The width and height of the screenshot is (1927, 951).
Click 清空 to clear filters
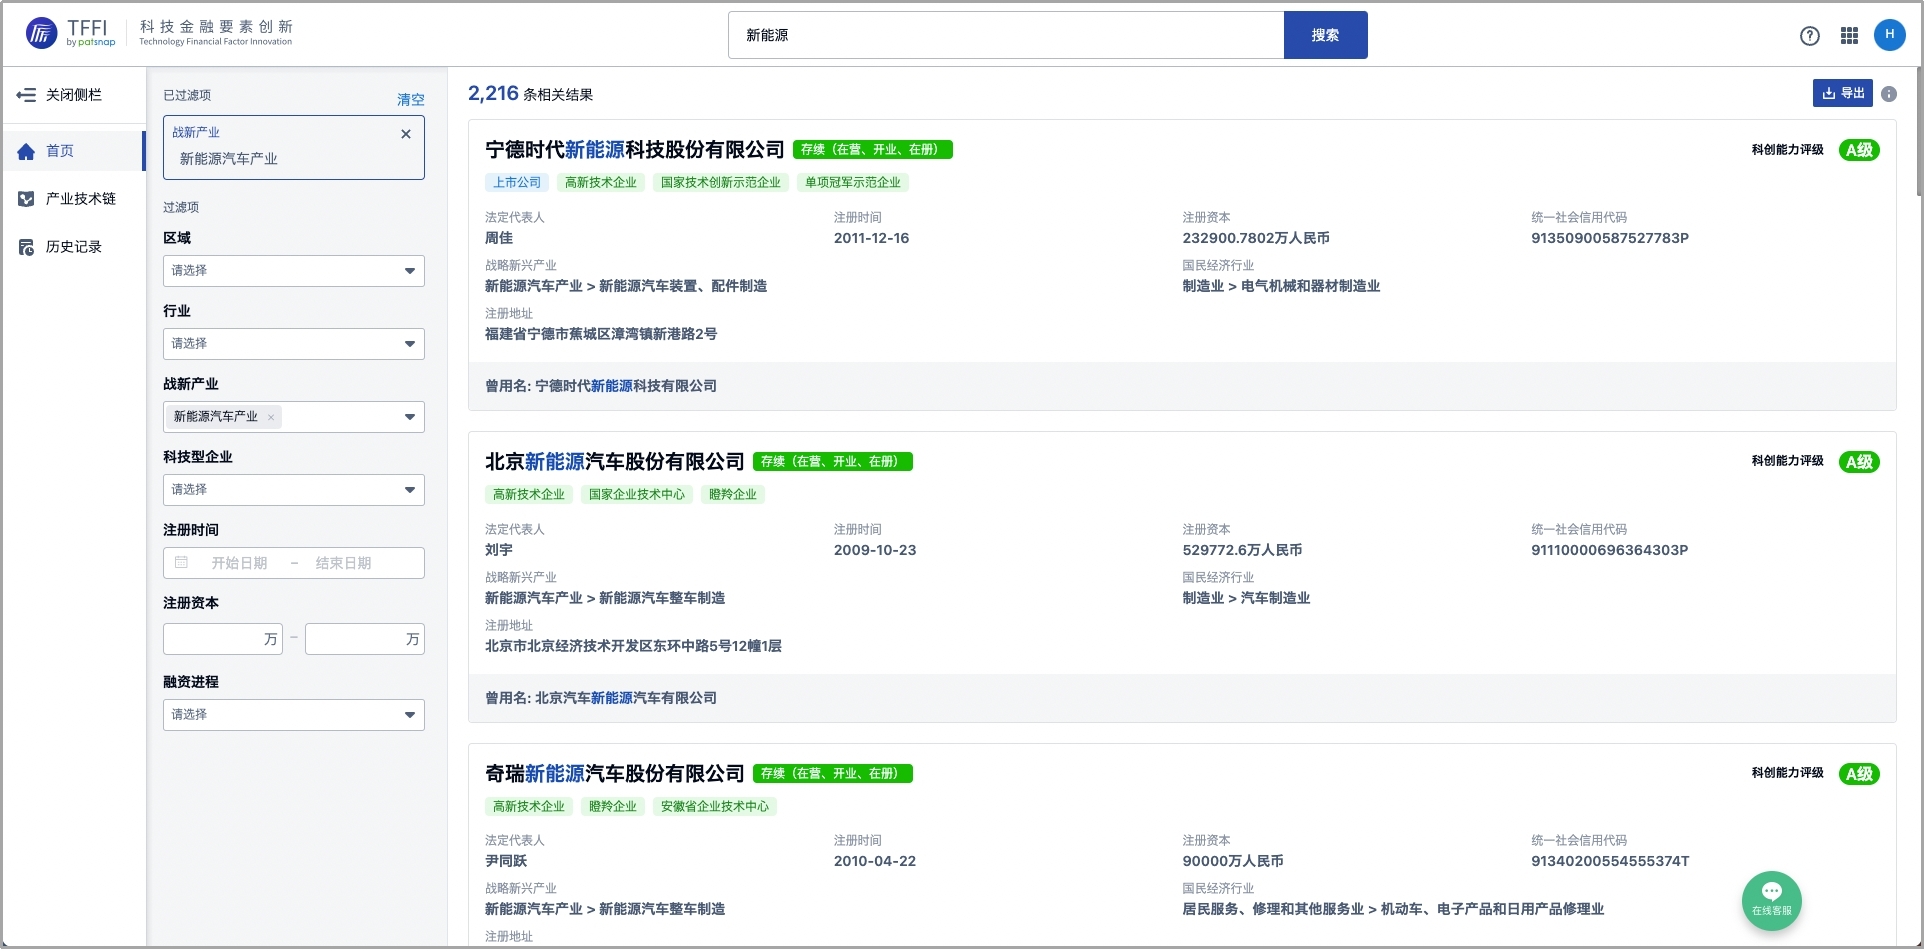click(x=410, y=99)
